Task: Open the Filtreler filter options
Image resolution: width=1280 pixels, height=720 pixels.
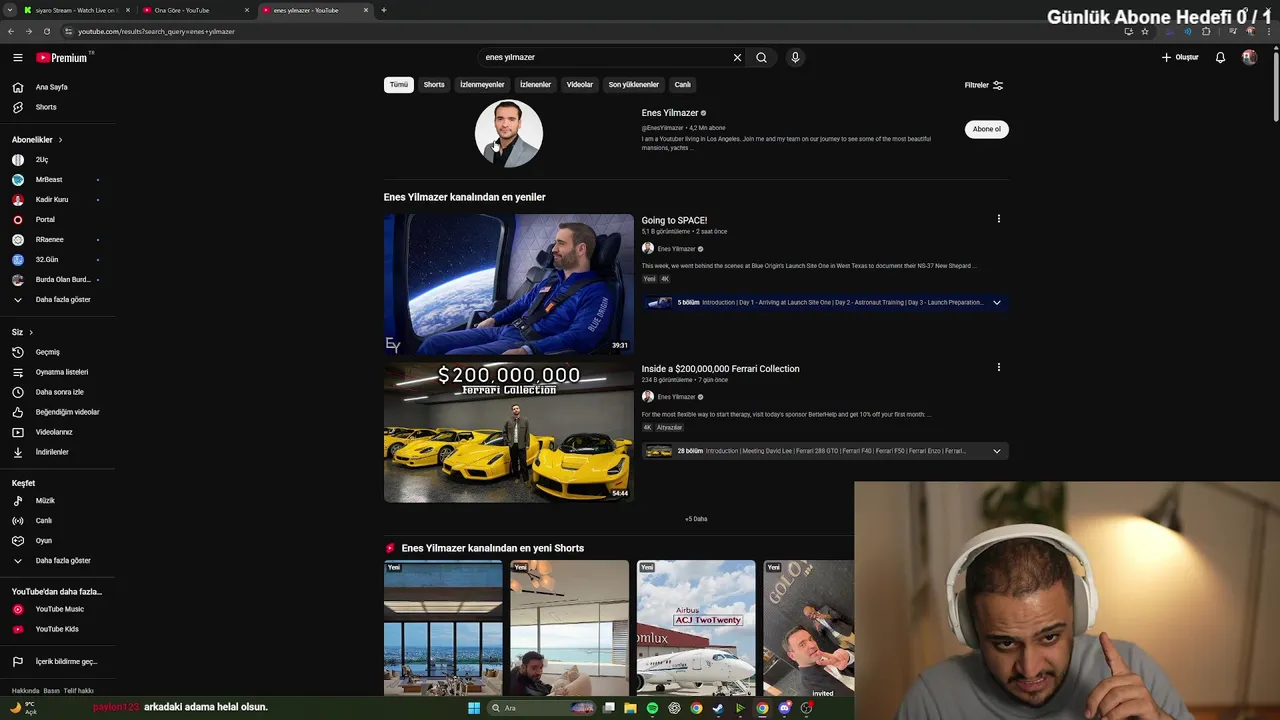Action: (984, 85)
